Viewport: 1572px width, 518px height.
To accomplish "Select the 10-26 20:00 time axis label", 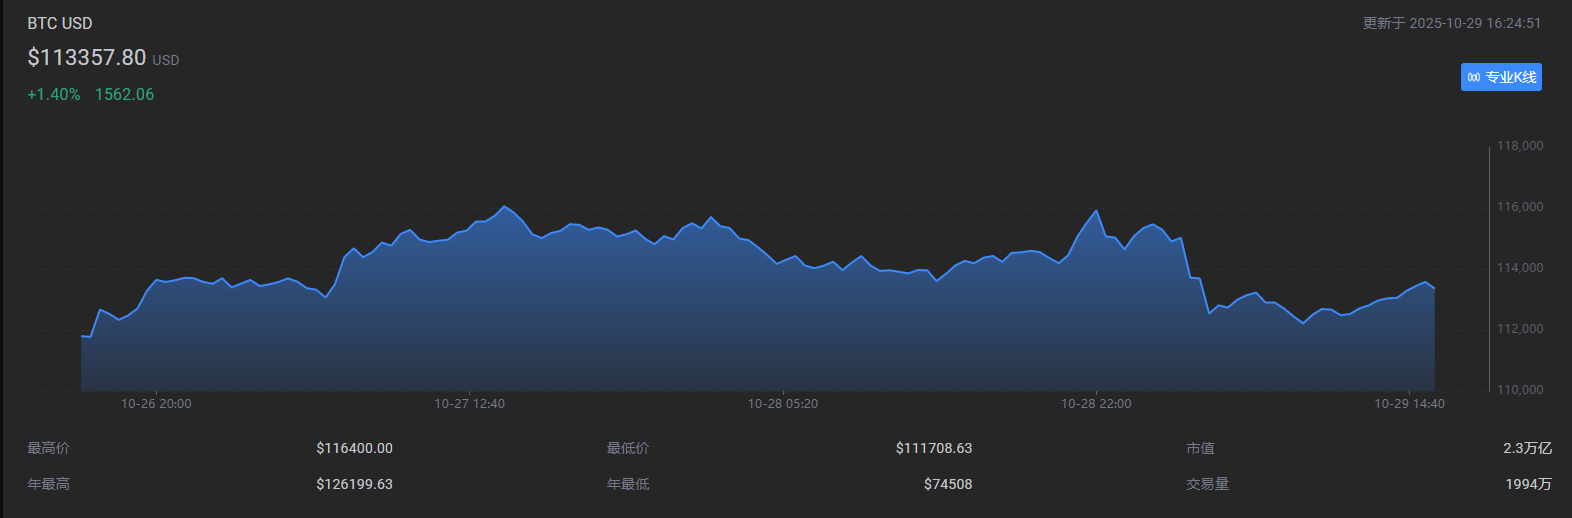I will [156, 404].
